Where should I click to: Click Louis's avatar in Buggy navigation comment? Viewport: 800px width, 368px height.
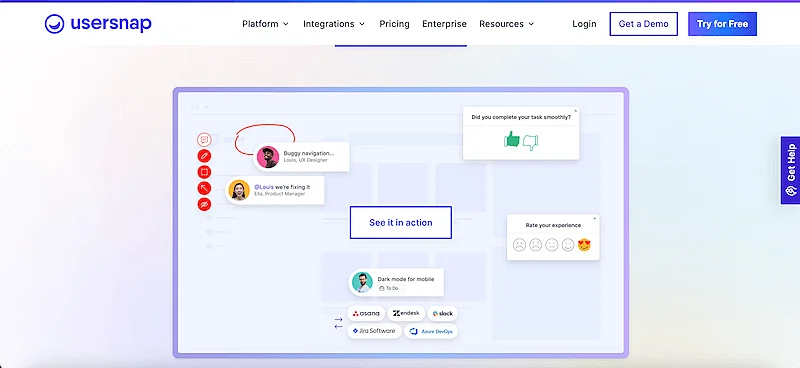[x=268, y=157]
